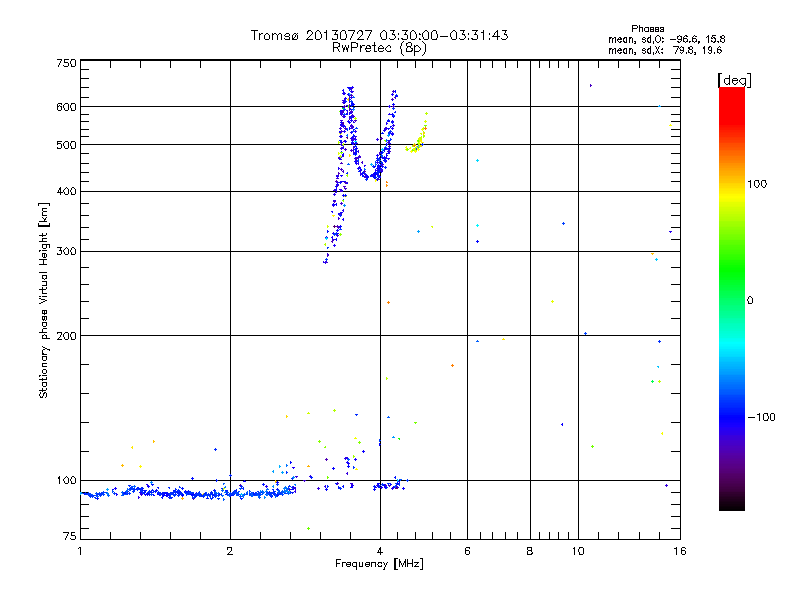Click the y-axis tick label '75'
800x600 pixels.
(x=70, y=536)
